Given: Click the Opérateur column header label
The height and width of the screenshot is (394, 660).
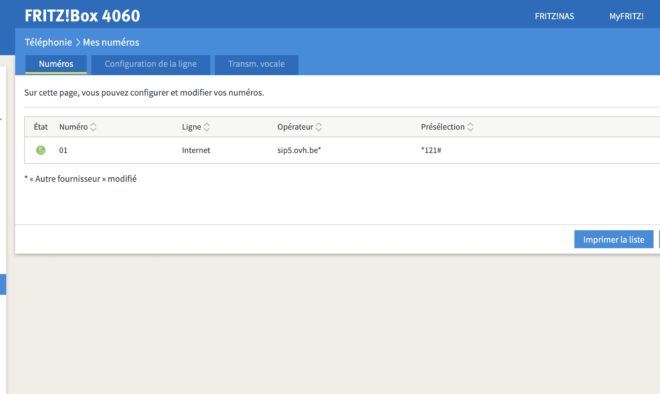Looking at the screenshot, I should [x=295, y=127].
